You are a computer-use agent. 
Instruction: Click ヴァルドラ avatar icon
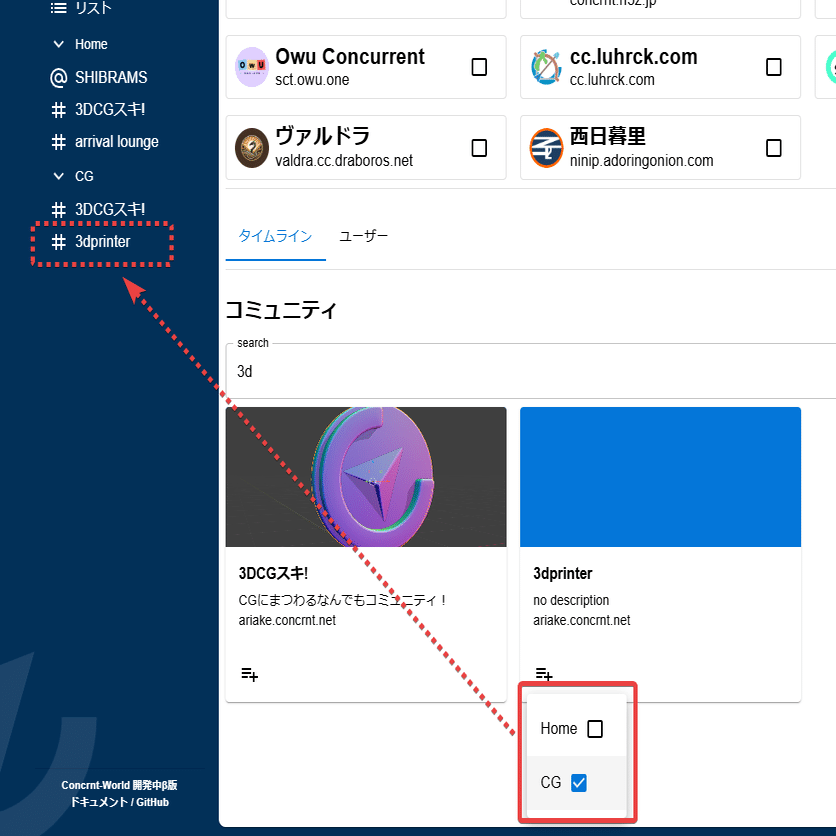[252, 148]
